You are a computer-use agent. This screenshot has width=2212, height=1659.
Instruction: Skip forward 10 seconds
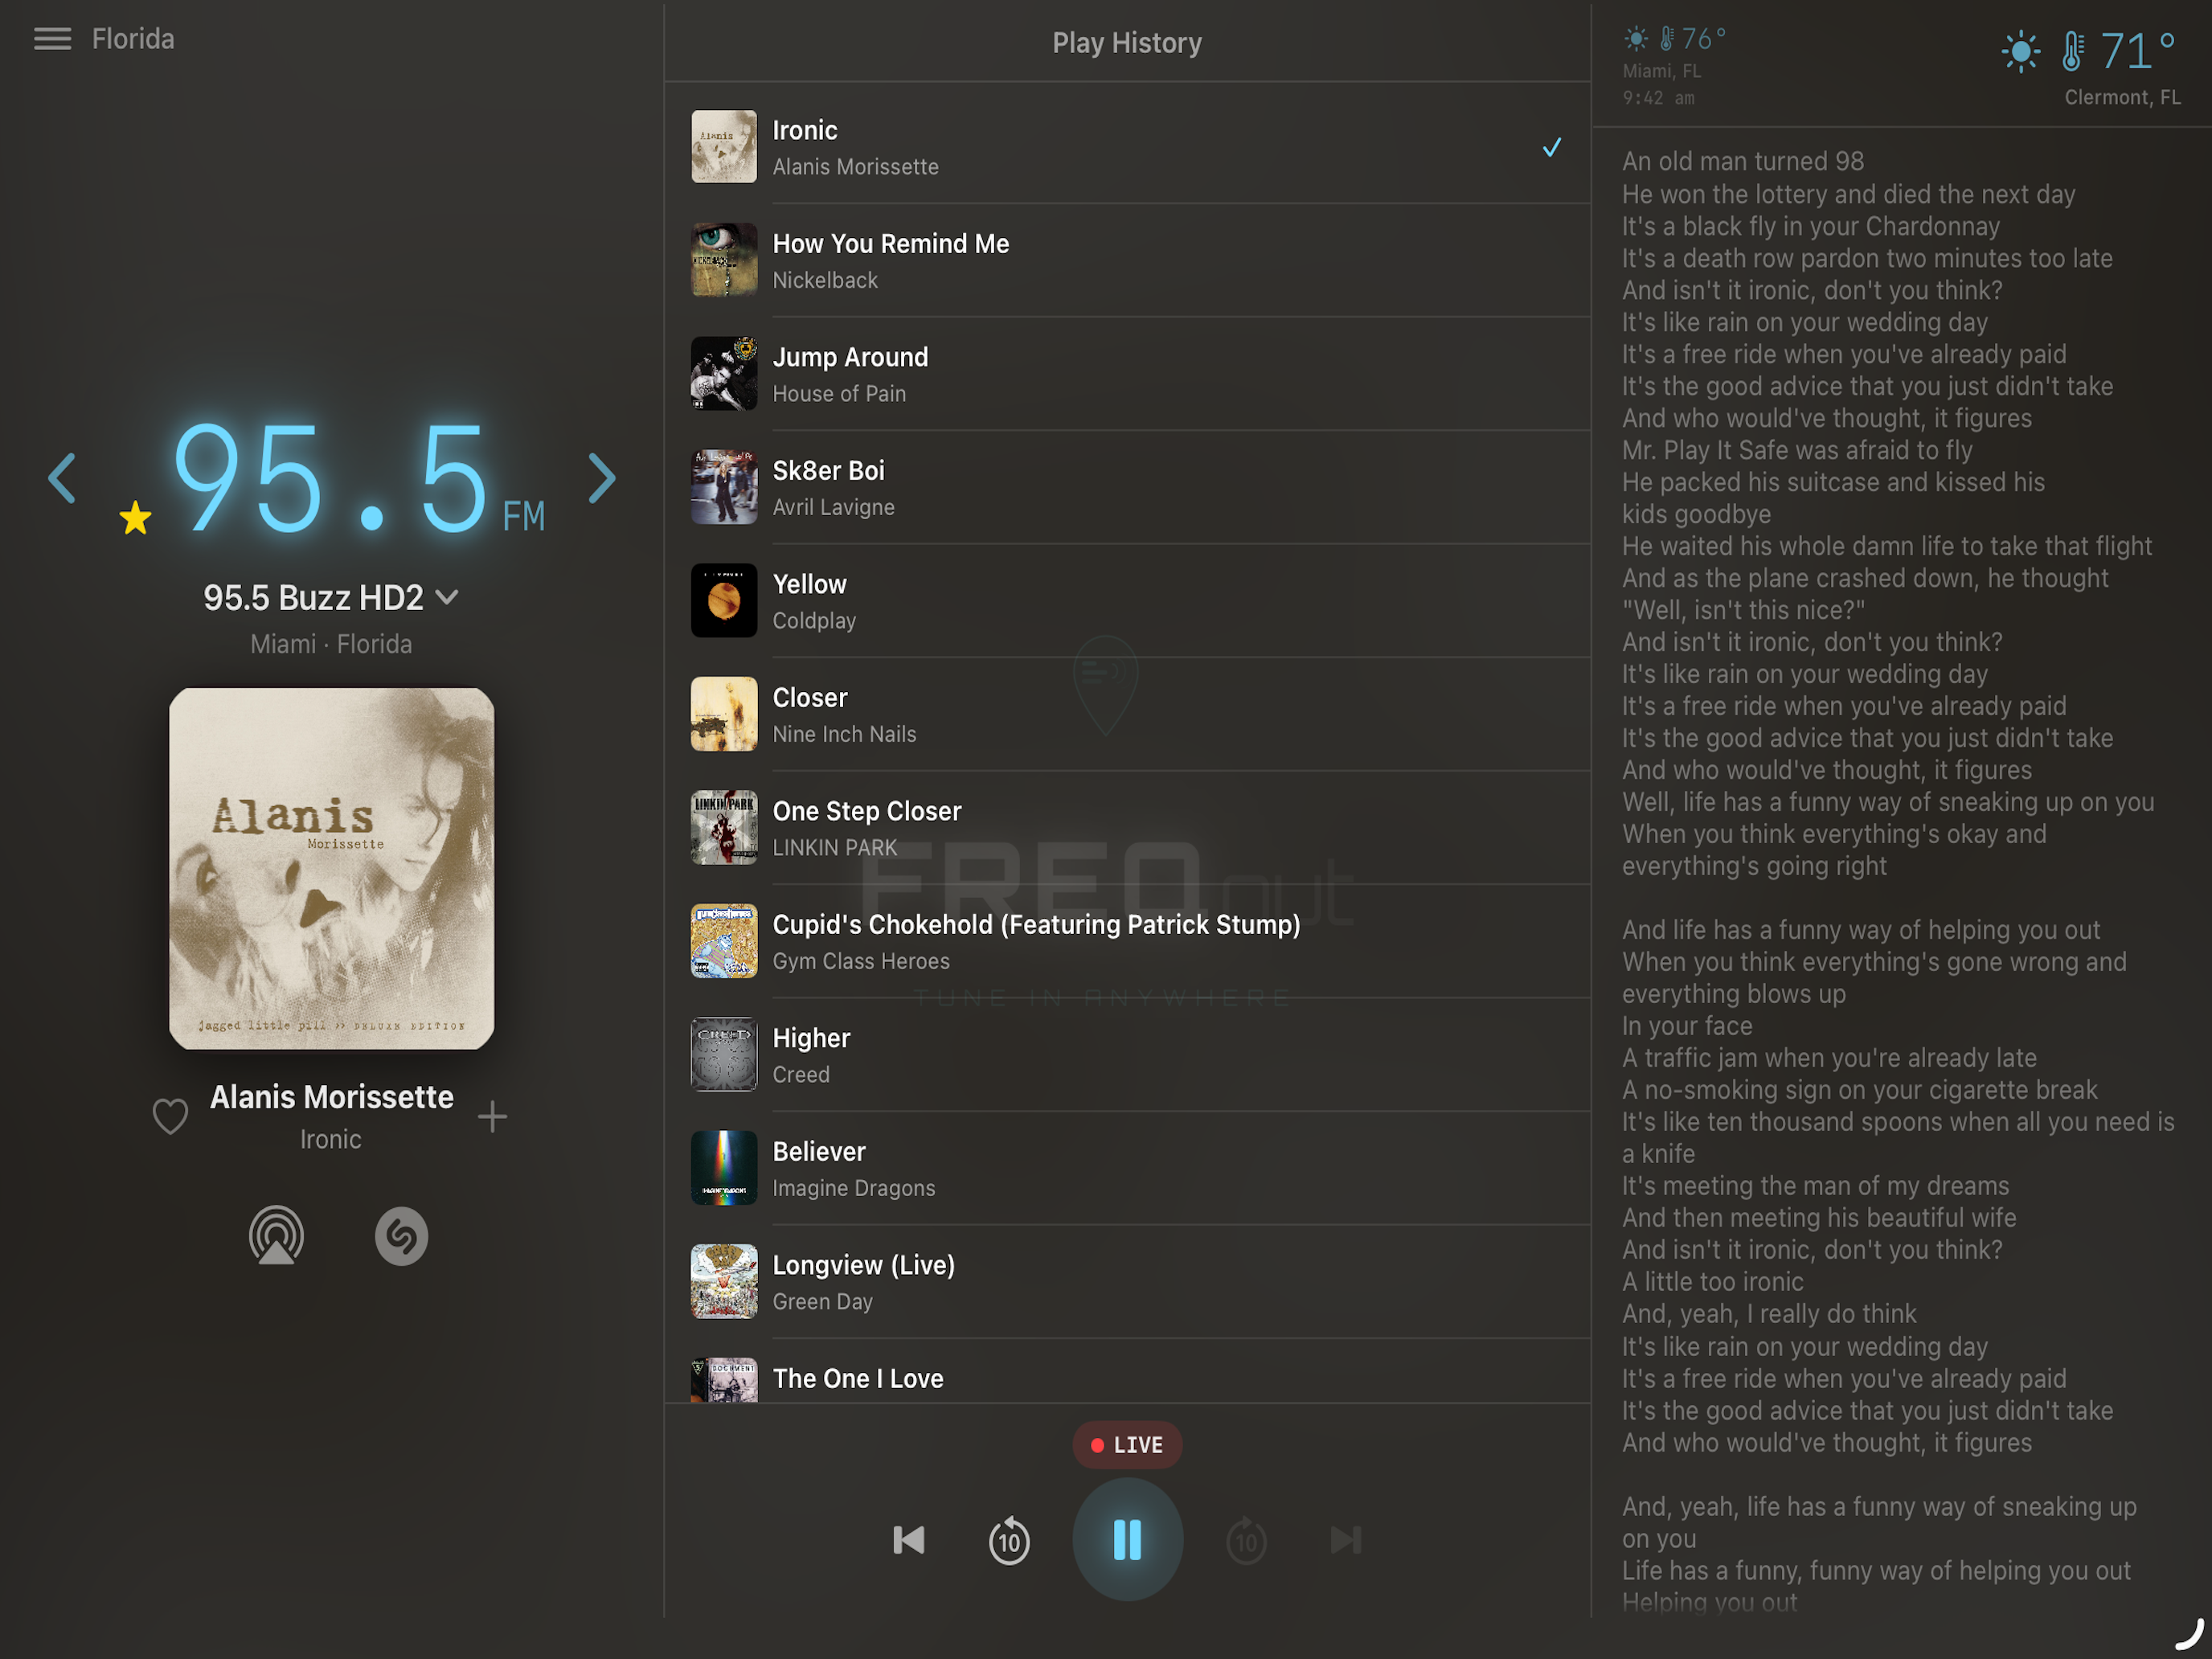pos(1246,1540)
